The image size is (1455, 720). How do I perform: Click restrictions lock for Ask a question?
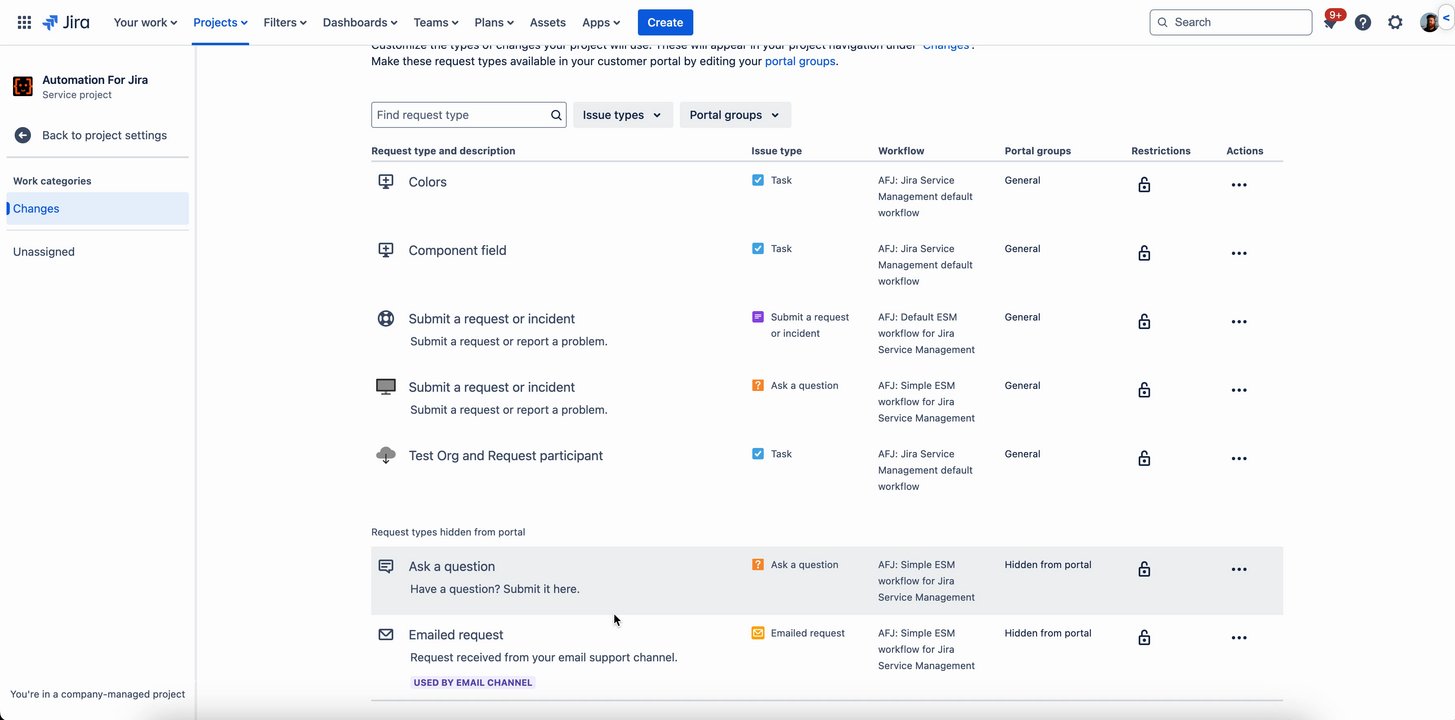click(1144, 569)
